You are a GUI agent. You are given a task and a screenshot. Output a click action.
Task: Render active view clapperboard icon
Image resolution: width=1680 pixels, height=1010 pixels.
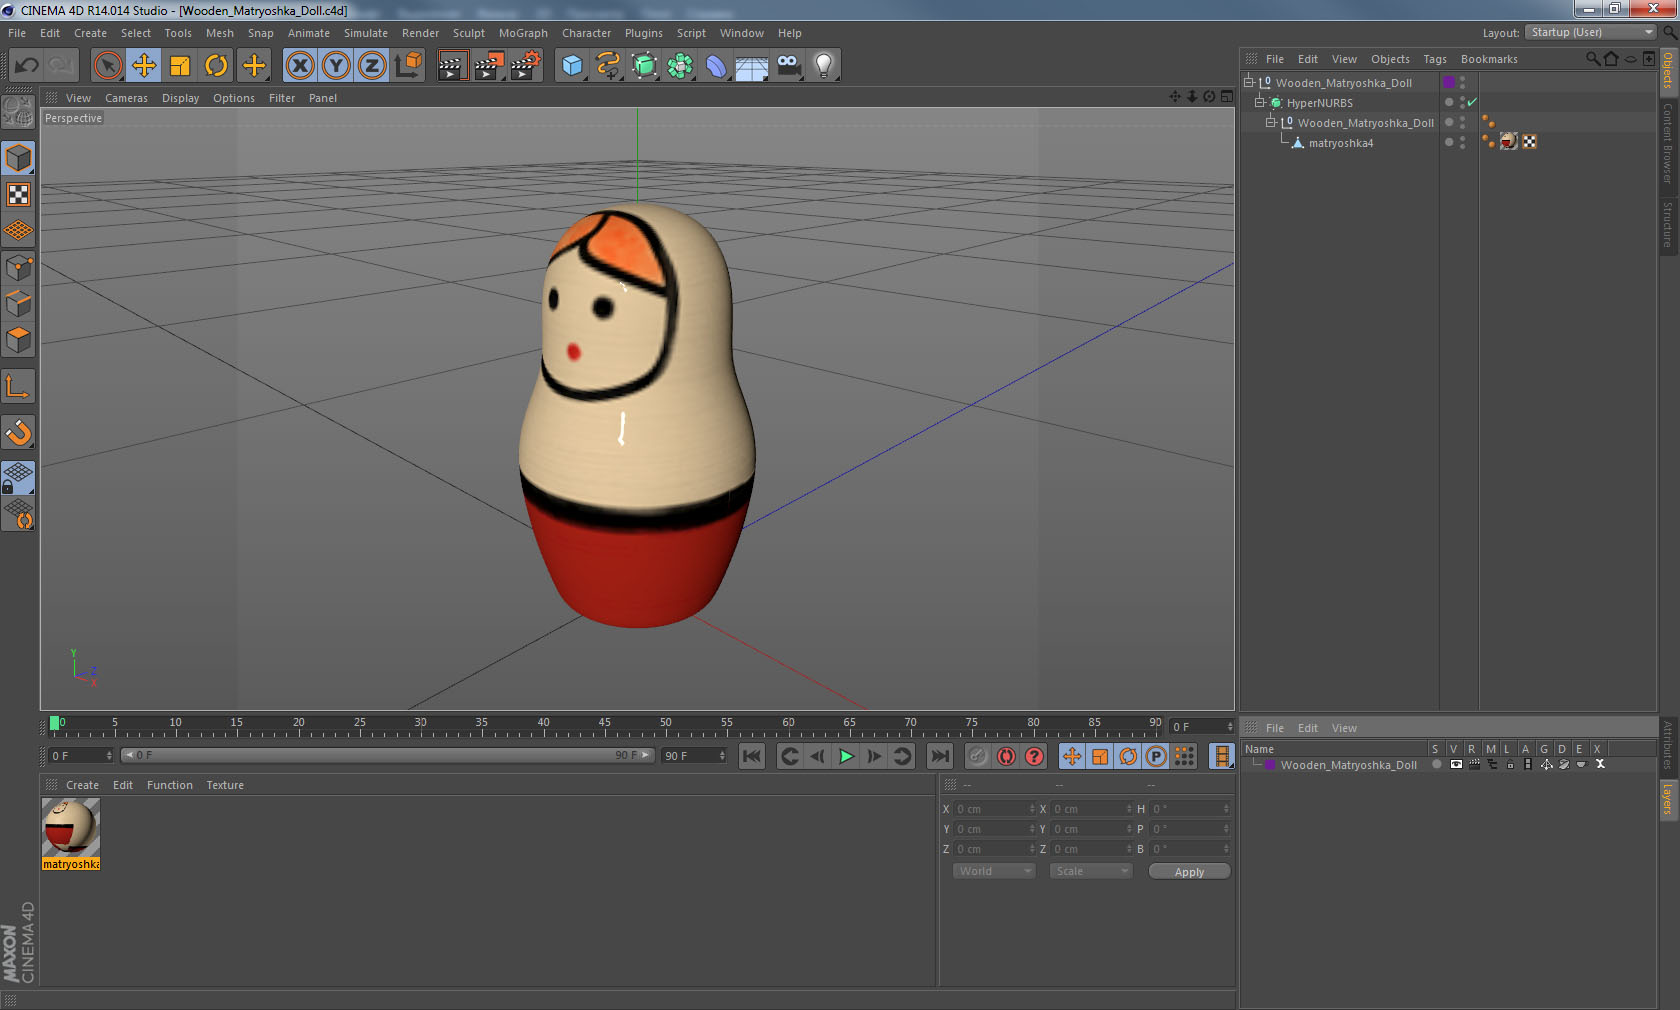pos(452,66)
